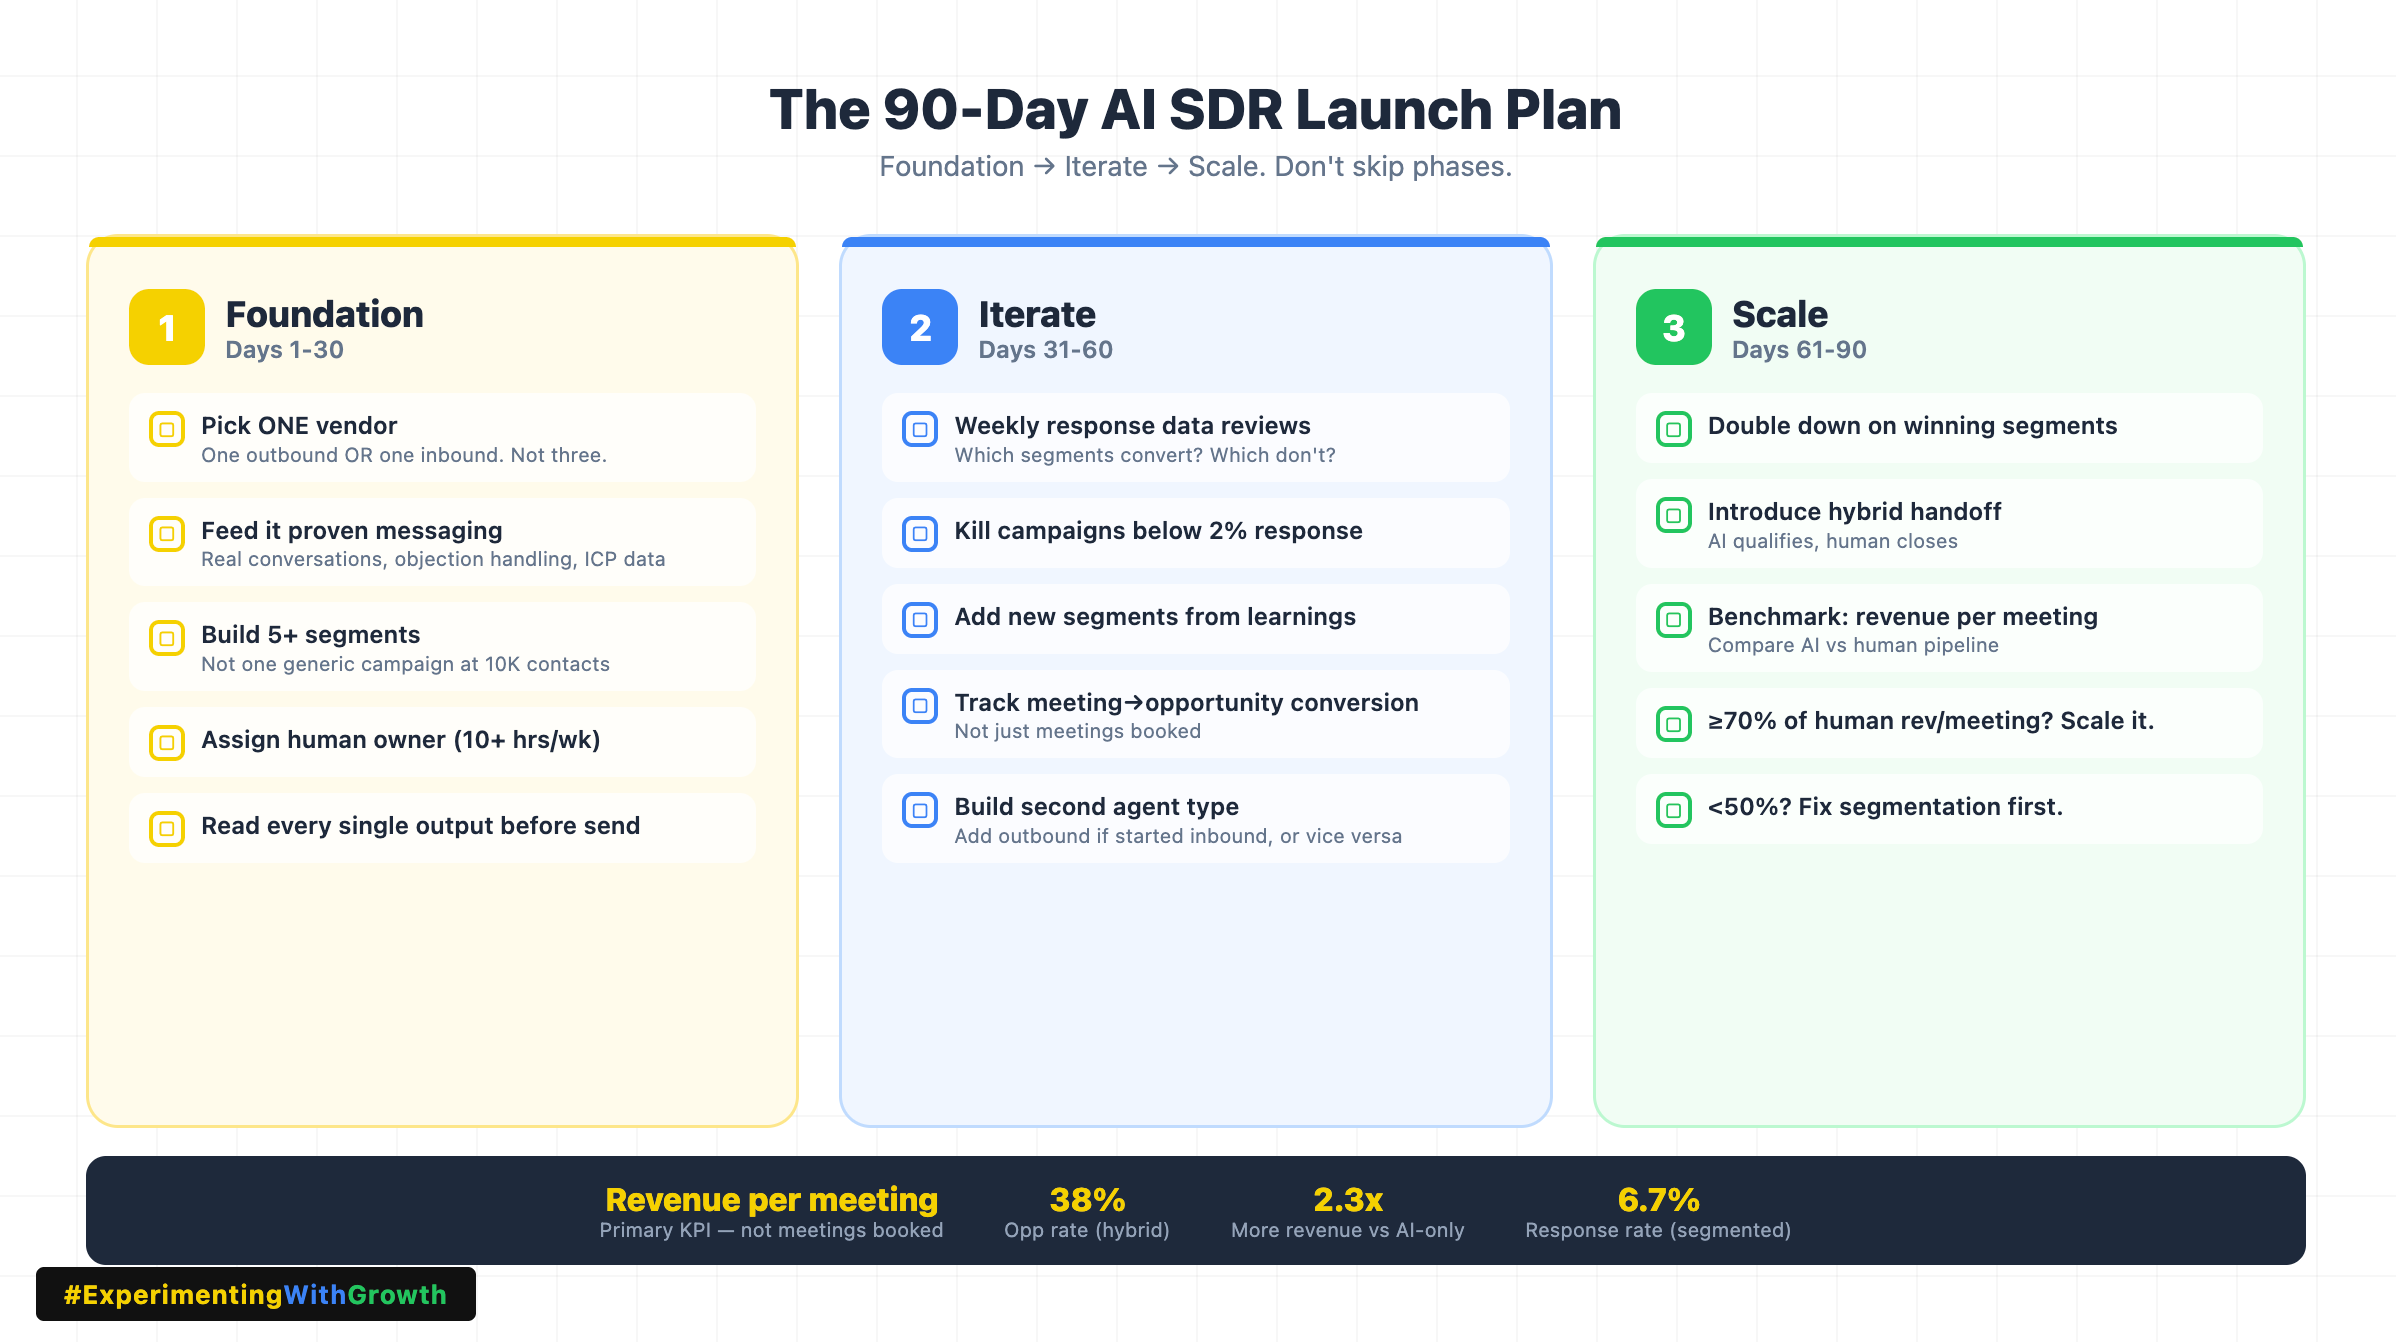Check the 'Pick ONE vendor' checkbox
Screen dimensions: 2406x1342
coord(167,429)
